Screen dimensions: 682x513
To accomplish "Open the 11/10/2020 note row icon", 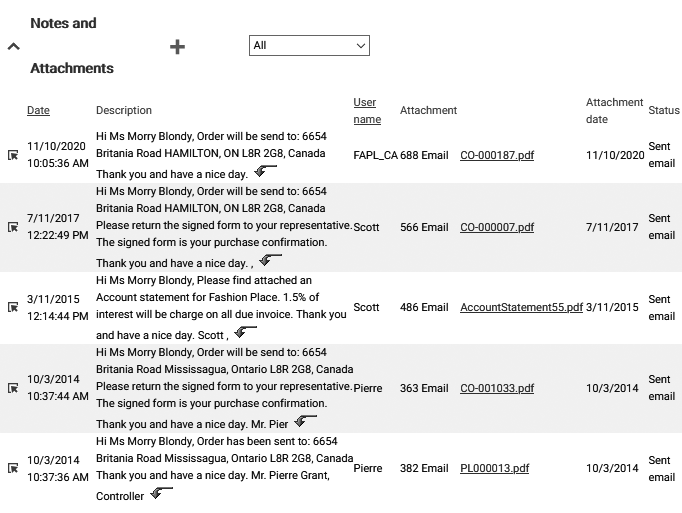I will coord(13,155).
